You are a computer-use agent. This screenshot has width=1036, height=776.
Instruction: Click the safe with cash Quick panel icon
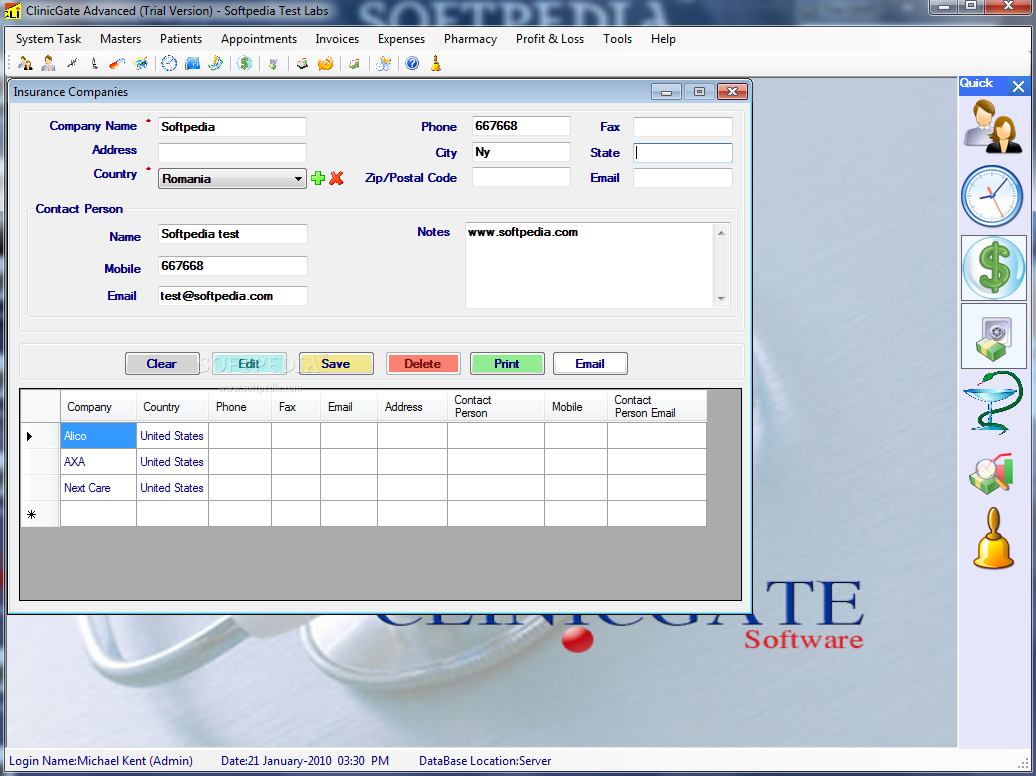coord(993,336)
